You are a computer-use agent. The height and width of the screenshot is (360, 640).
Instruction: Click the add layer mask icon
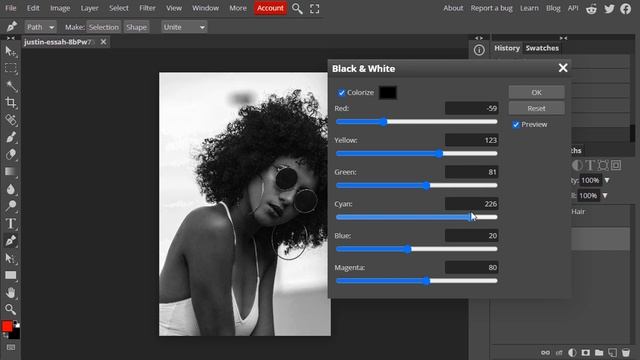[586, 352]
